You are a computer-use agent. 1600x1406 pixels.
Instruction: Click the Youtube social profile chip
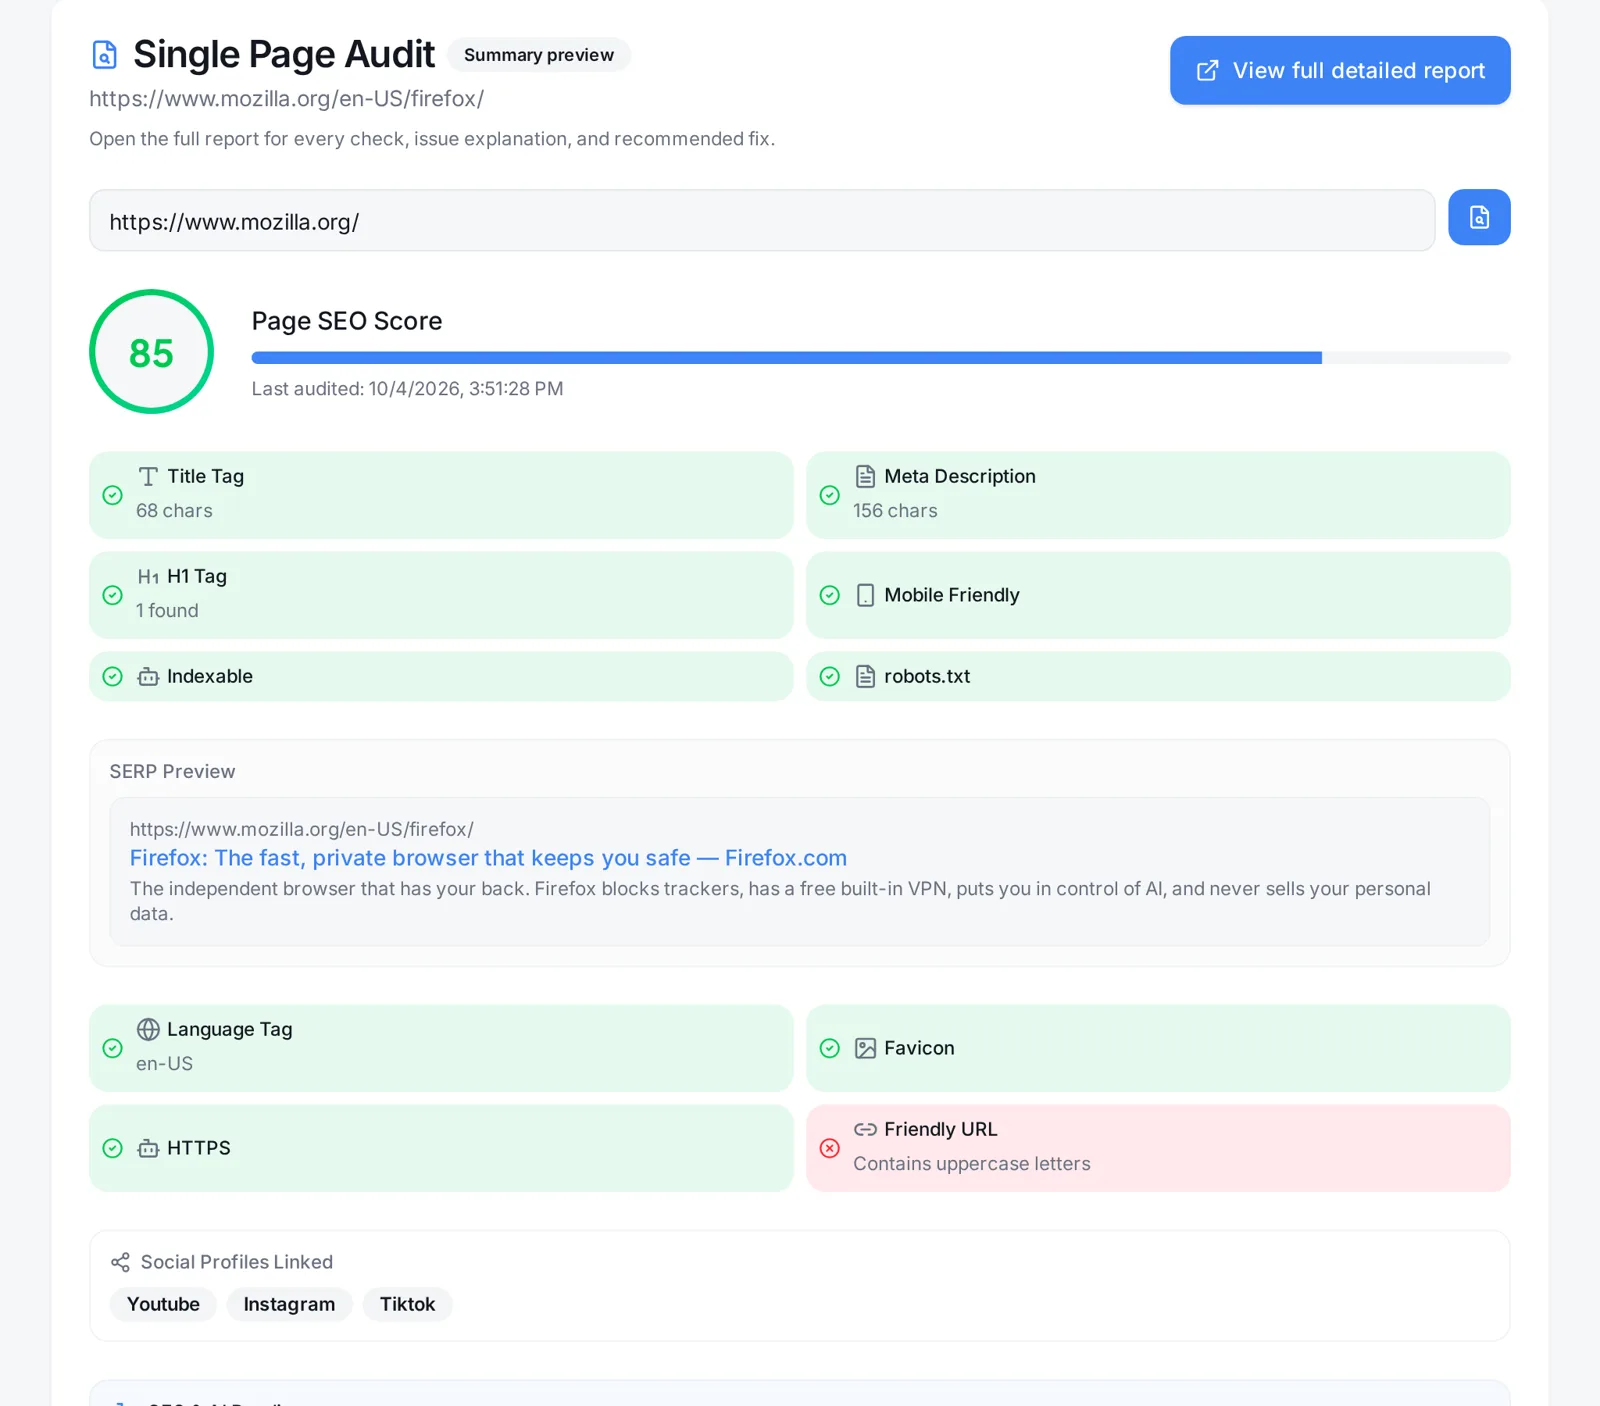[163, 1304]
